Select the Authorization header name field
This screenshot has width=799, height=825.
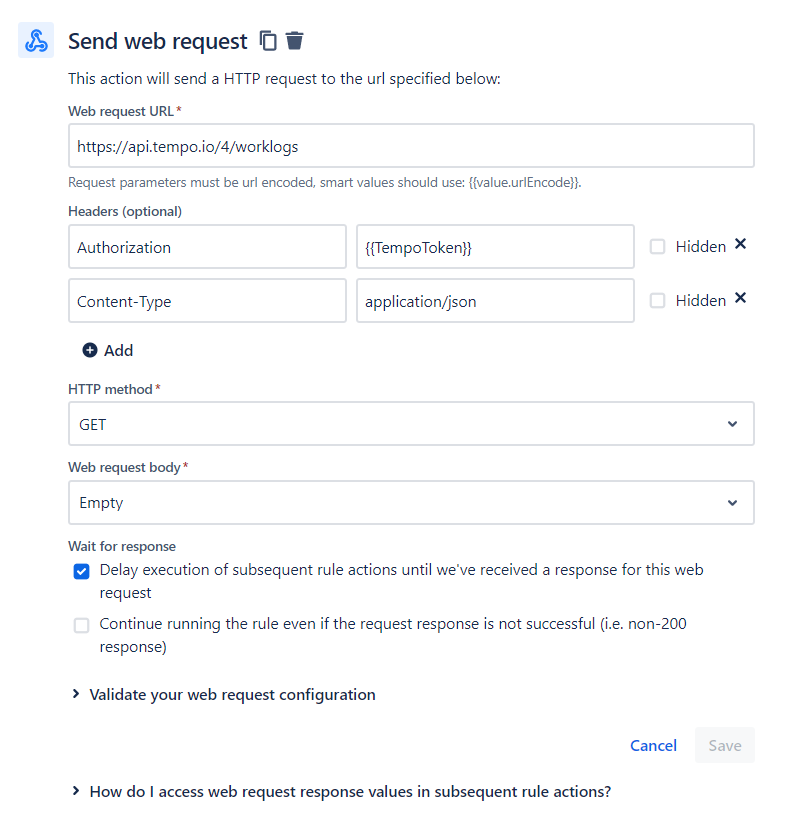pos(207,246)
